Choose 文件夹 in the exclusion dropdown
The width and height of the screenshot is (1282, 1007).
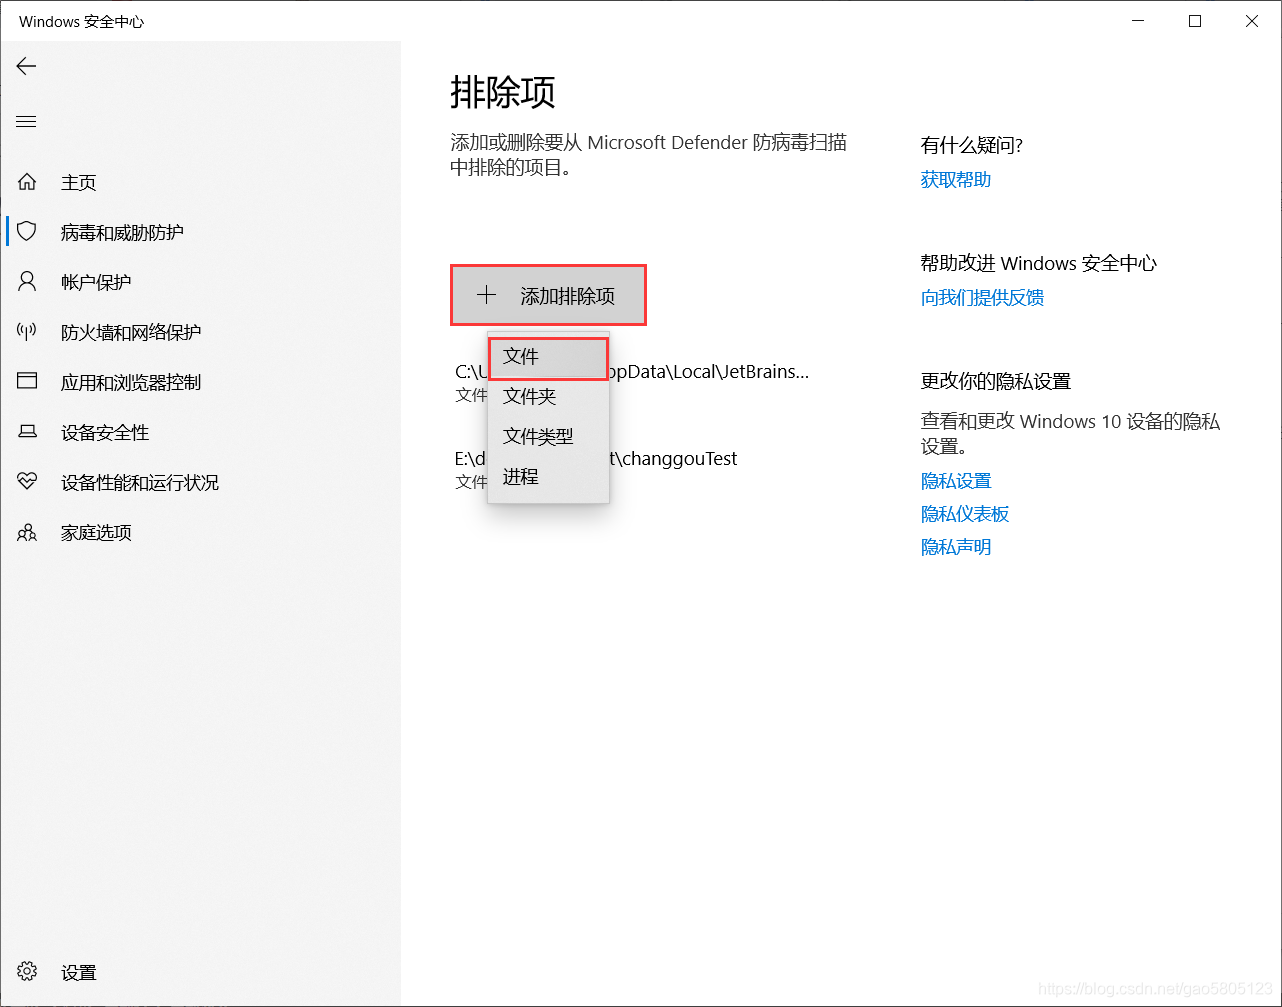(x=531, y=395)
